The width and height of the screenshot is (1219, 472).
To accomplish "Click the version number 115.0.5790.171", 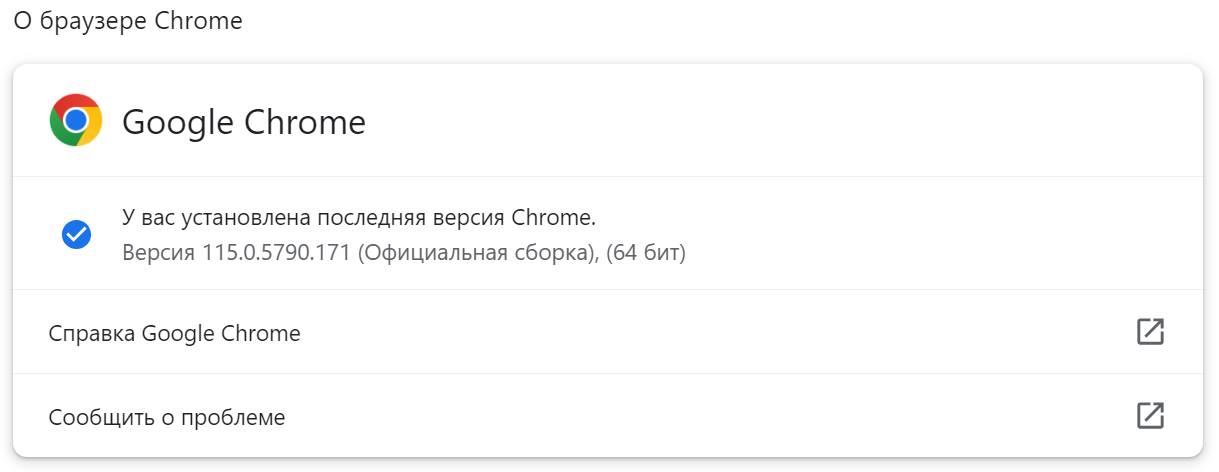I will [276, 252].
